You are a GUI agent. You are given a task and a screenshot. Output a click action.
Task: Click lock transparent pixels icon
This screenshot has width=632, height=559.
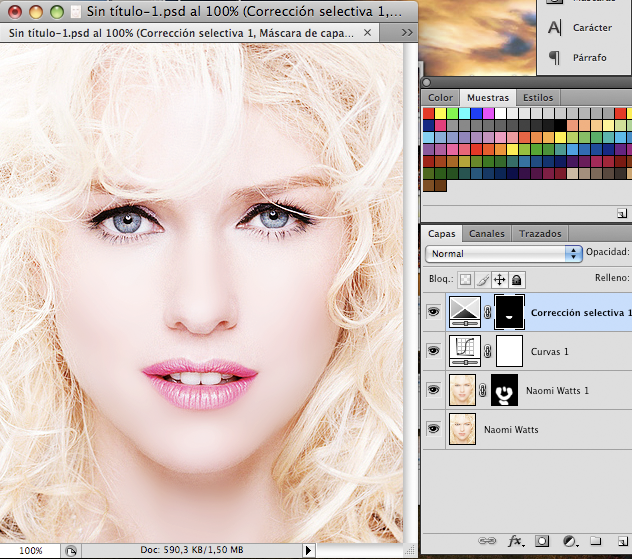(x=465, y=280)
